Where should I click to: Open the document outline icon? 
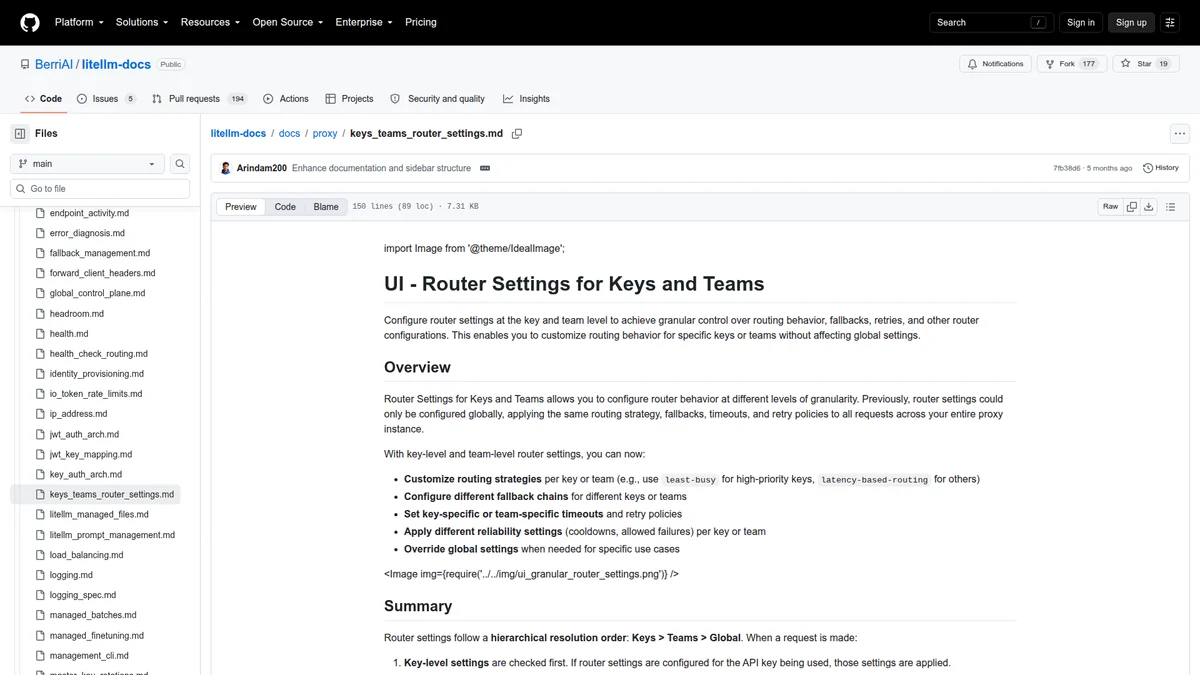[1171, 207]
